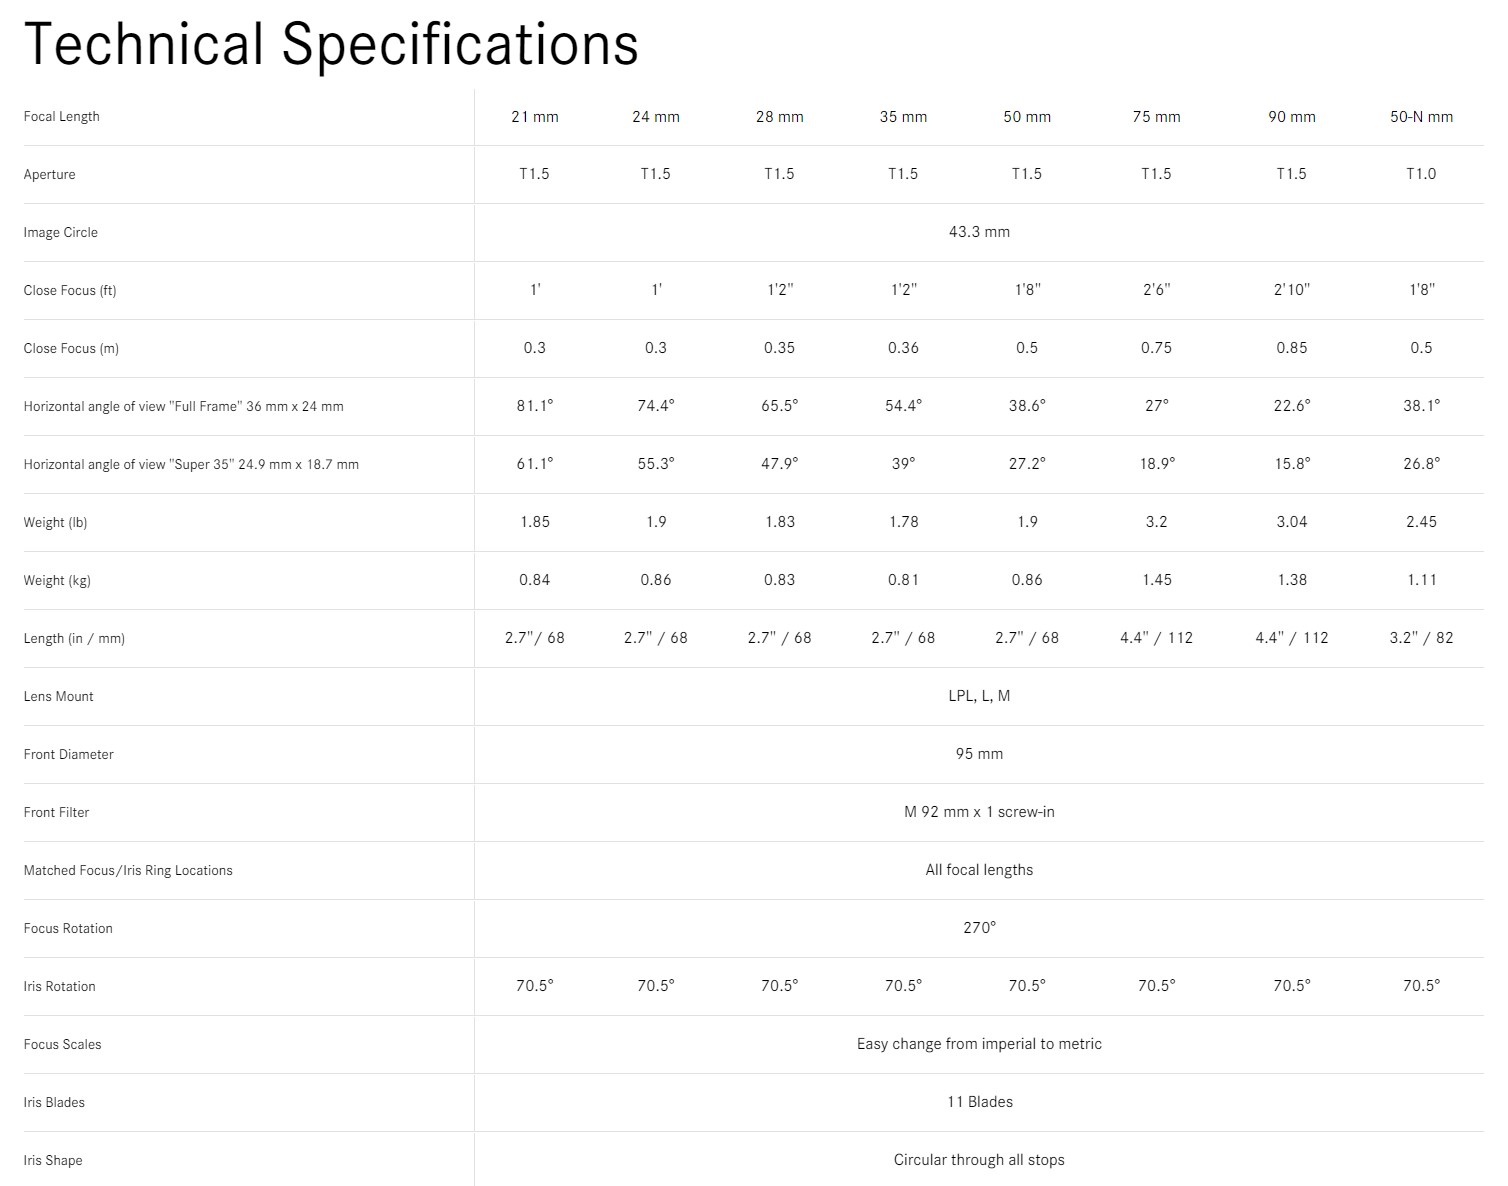
Task: Select the Super 35 angle of view label
Action: coord(191,465)
